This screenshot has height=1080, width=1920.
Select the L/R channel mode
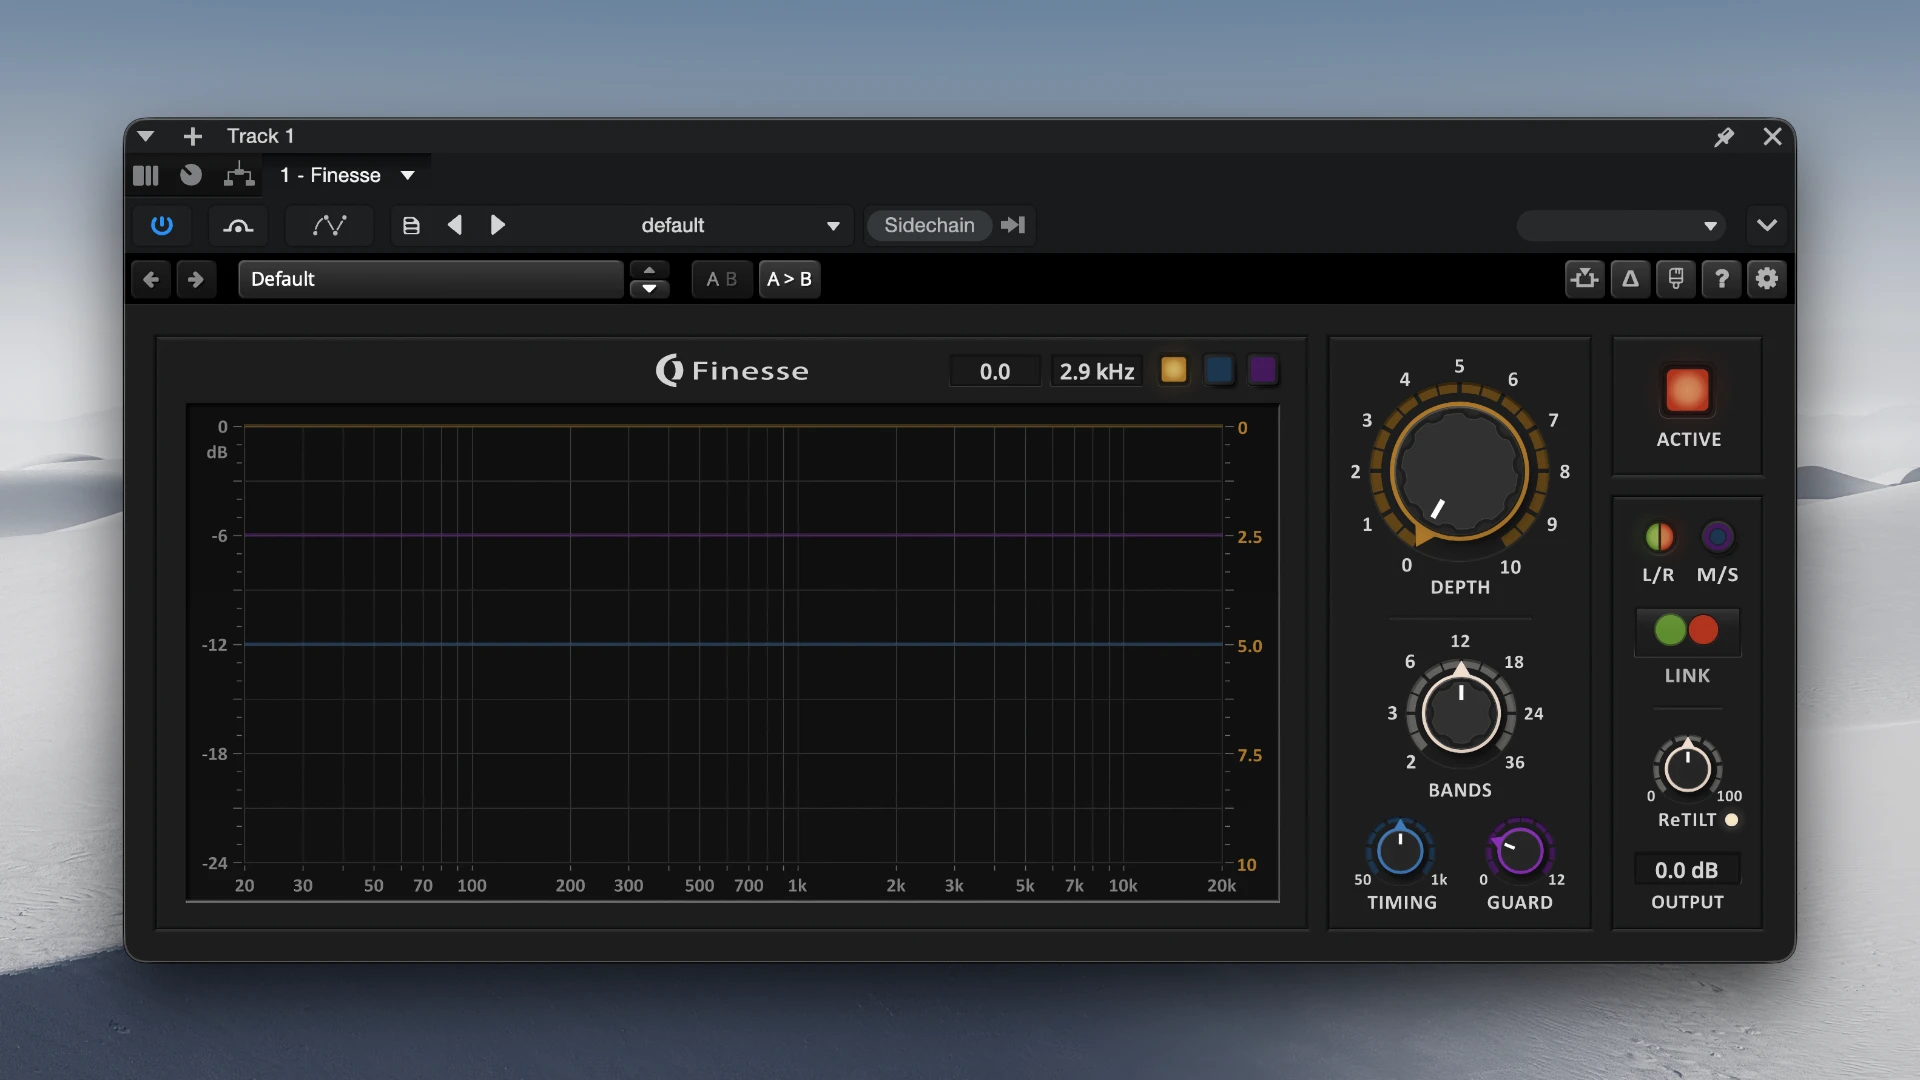[1659, 537]
